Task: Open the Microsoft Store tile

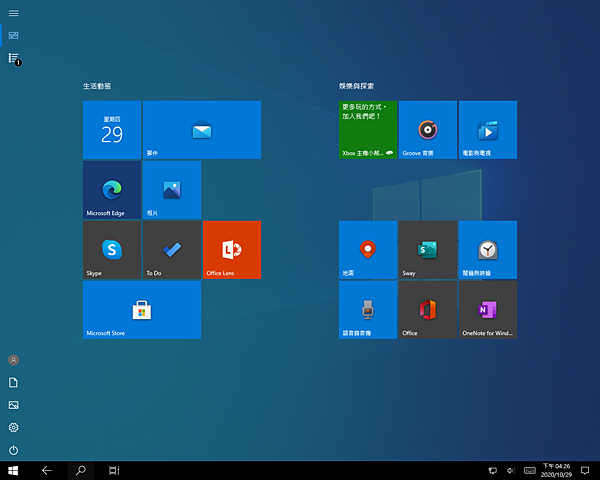Action: pyautogui.click(x=142, y=310)
